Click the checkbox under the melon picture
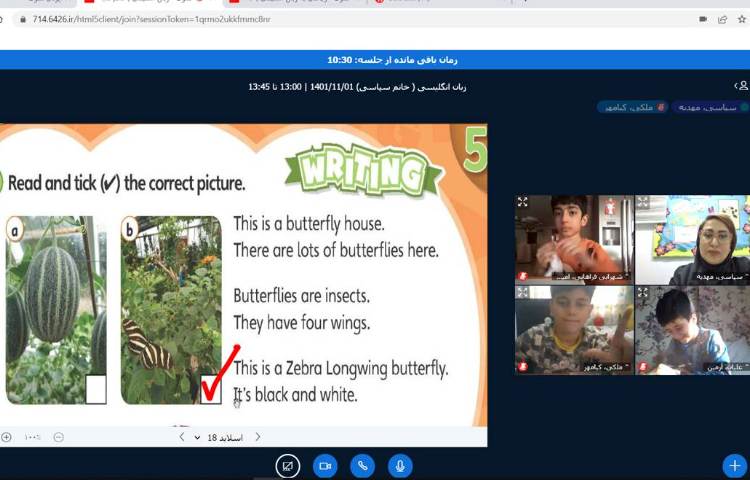The height and width of the screenshot is (480, 750). pyautogui.click(x=96, y=388)
